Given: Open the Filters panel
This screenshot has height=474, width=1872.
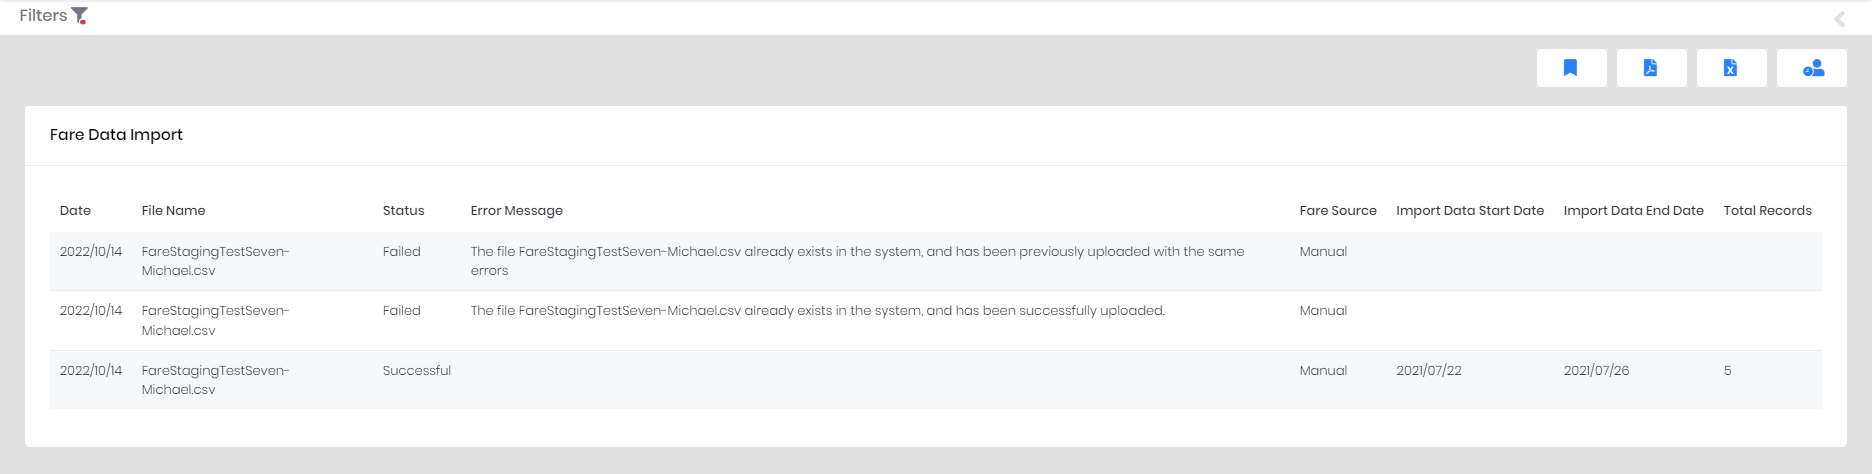Looking at the screenshot, I should click(x=54, y=15).
